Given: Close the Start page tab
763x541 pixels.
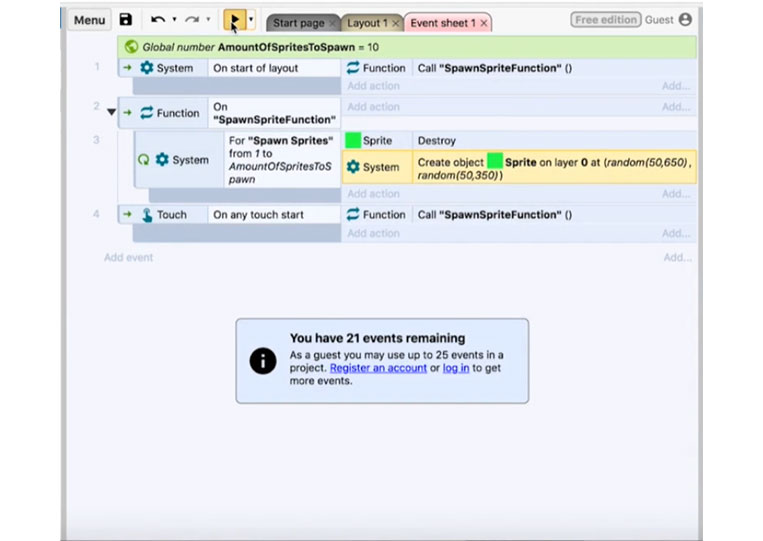Looking at the screenshot, I should click(332, 23).
